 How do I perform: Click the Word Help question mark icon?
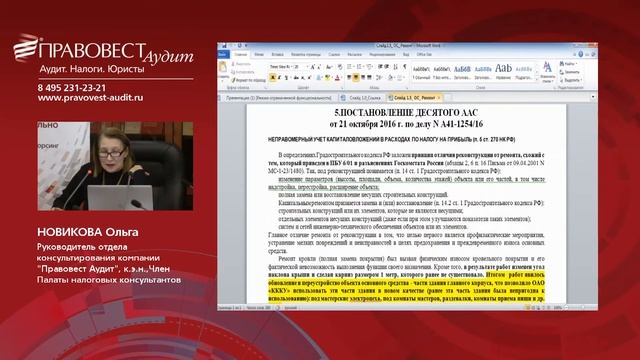tap(580, 54)
